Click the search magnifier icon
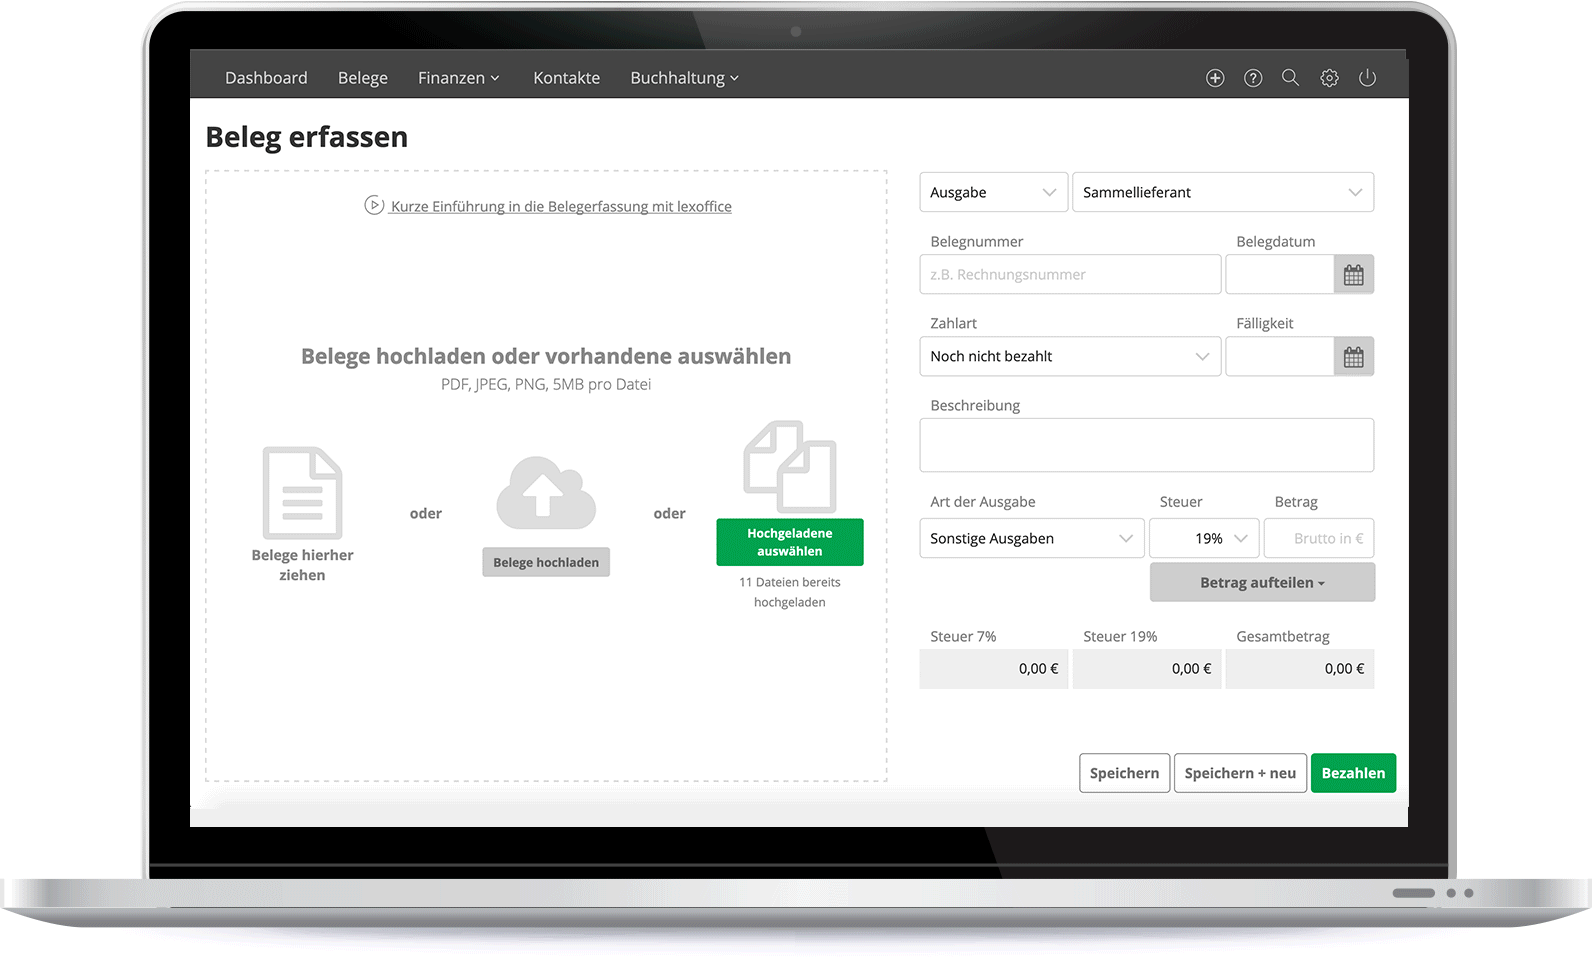Image resolution: width=1592 pixels, height=962 pixels. tap(1291, 78)
